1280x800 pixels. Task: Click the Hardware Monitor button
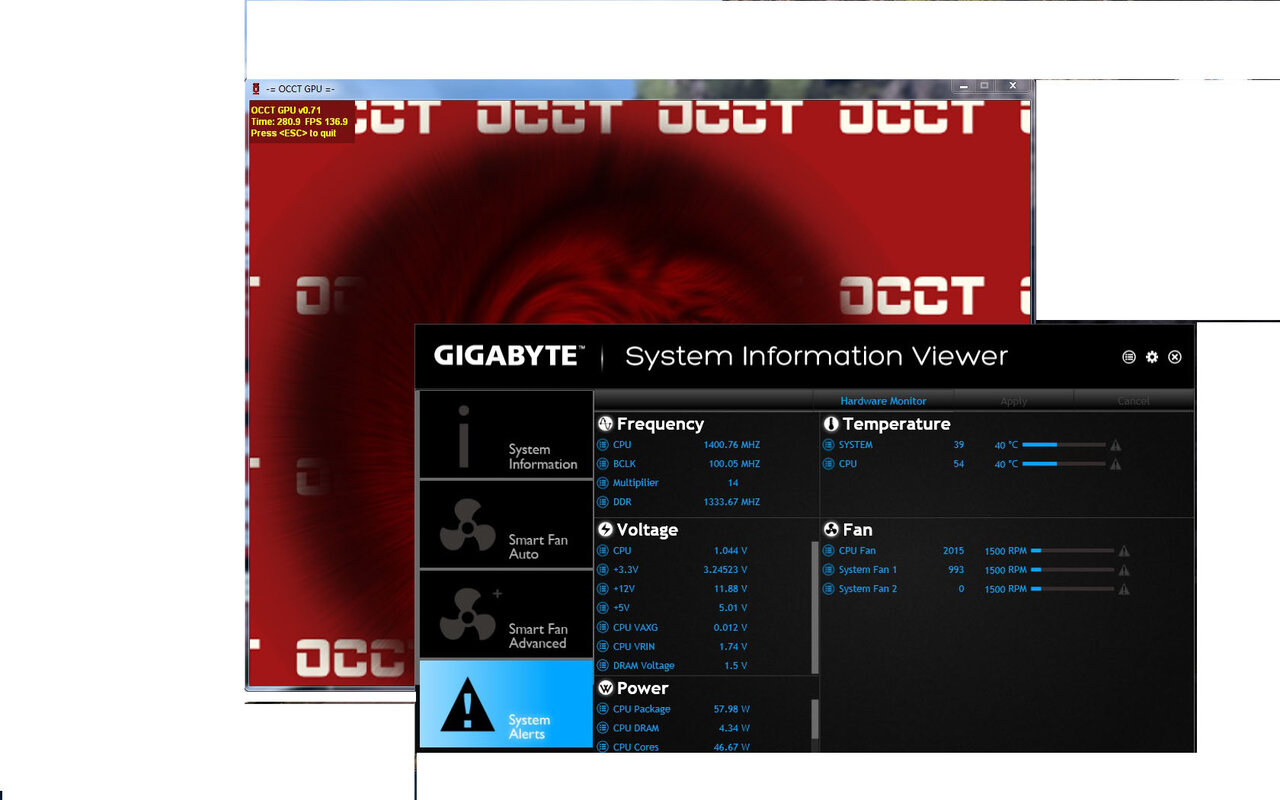(883, 401)
